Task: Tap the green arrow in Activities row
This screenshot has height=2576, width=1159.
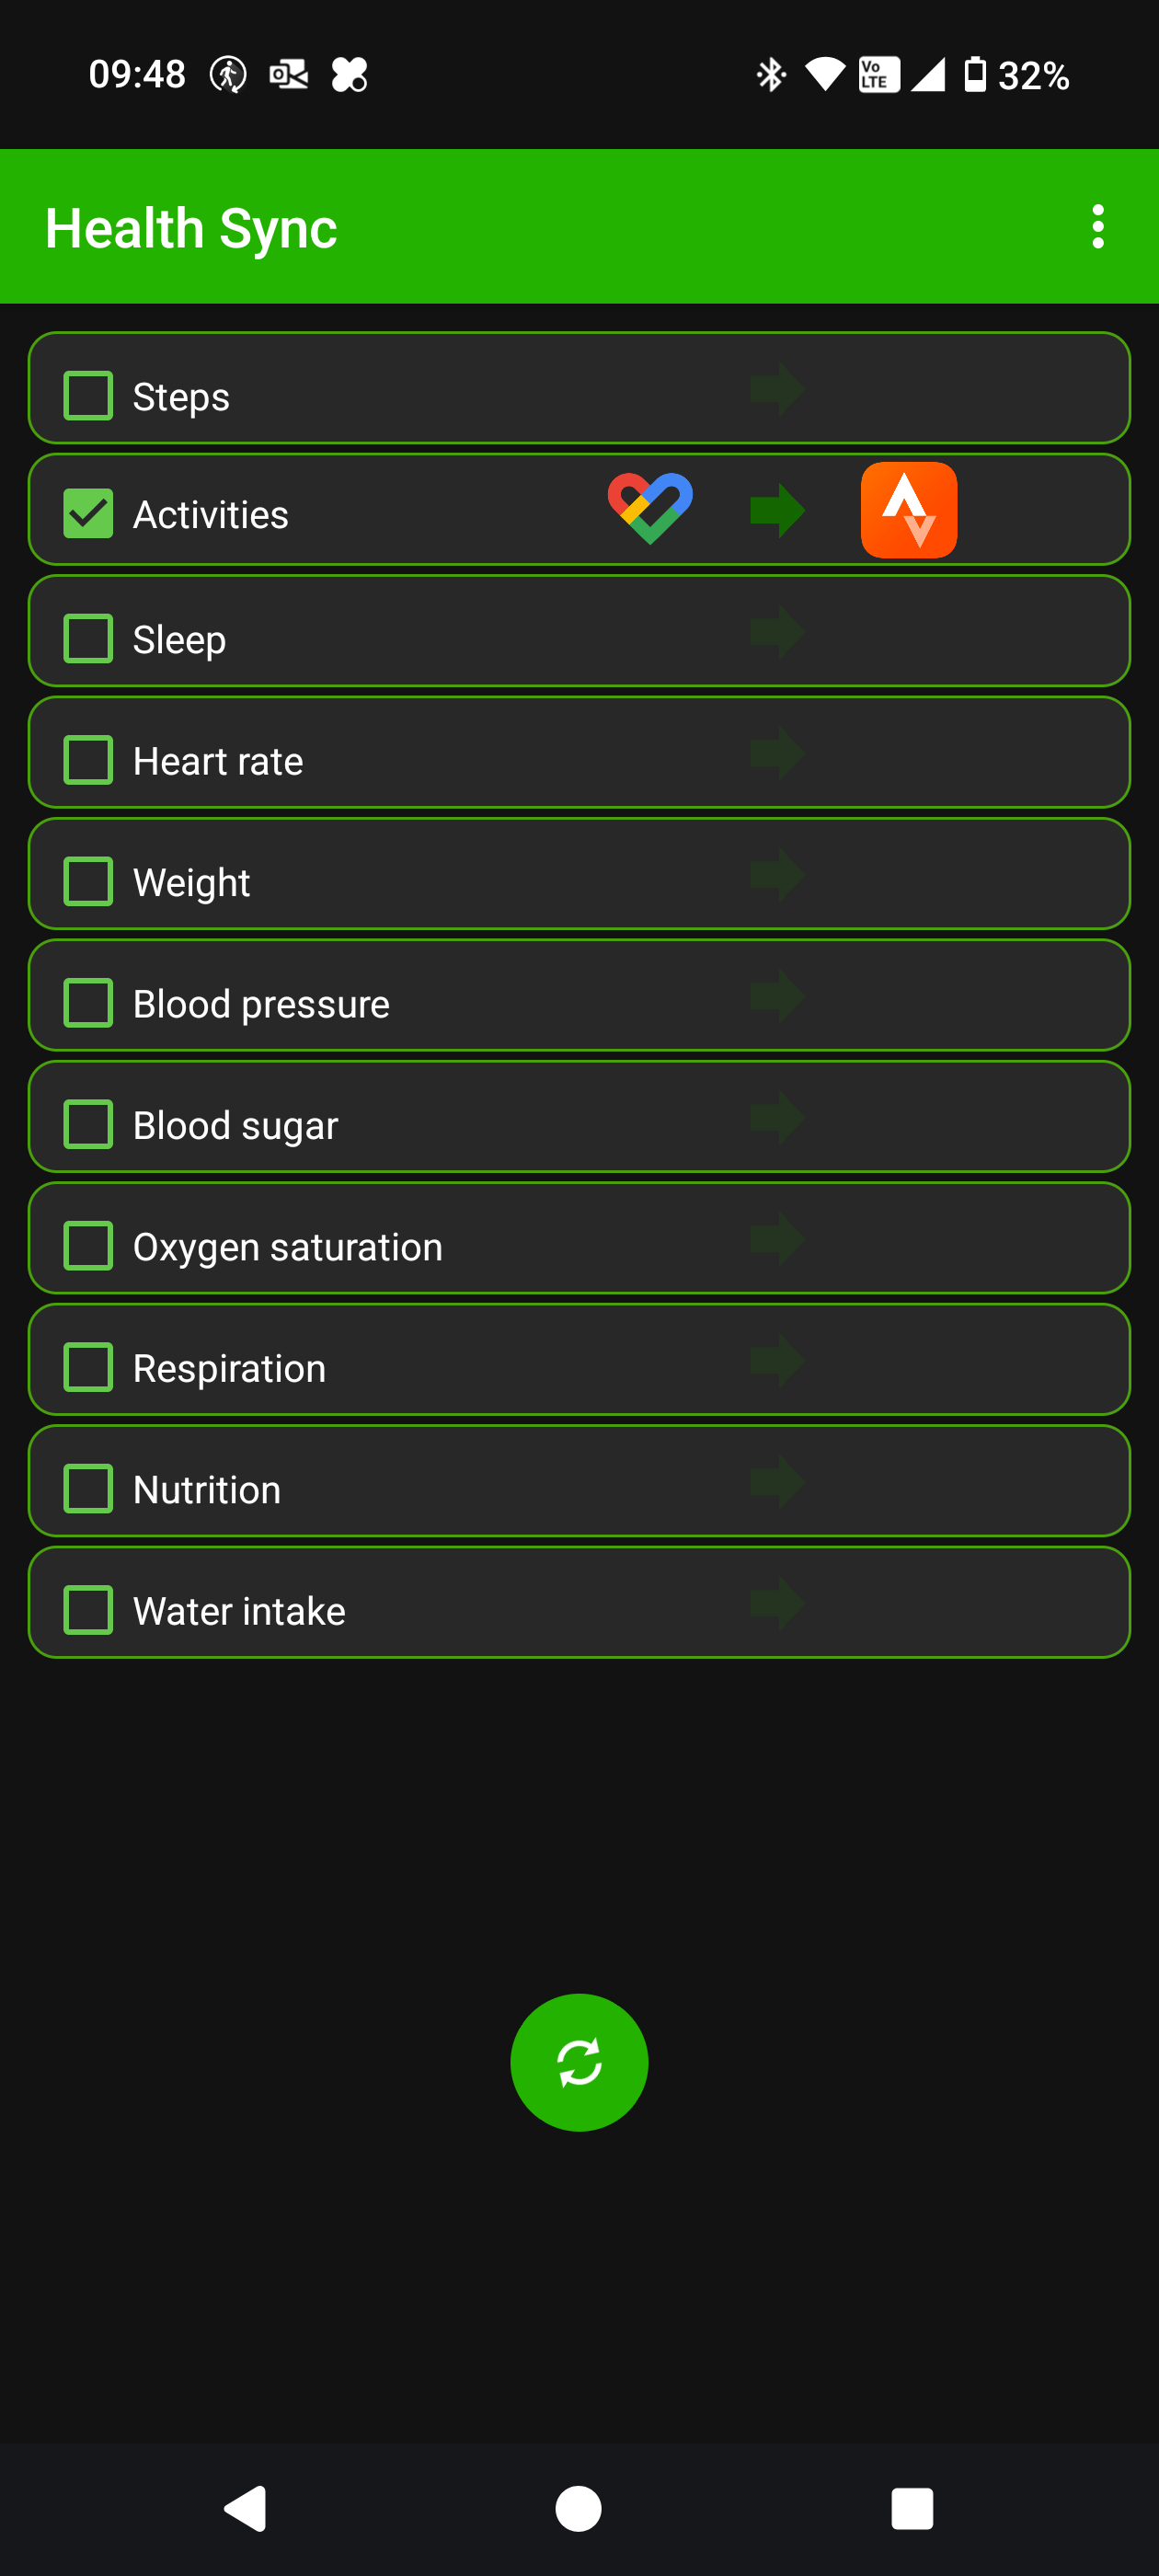Action: (x=777, y=510)
